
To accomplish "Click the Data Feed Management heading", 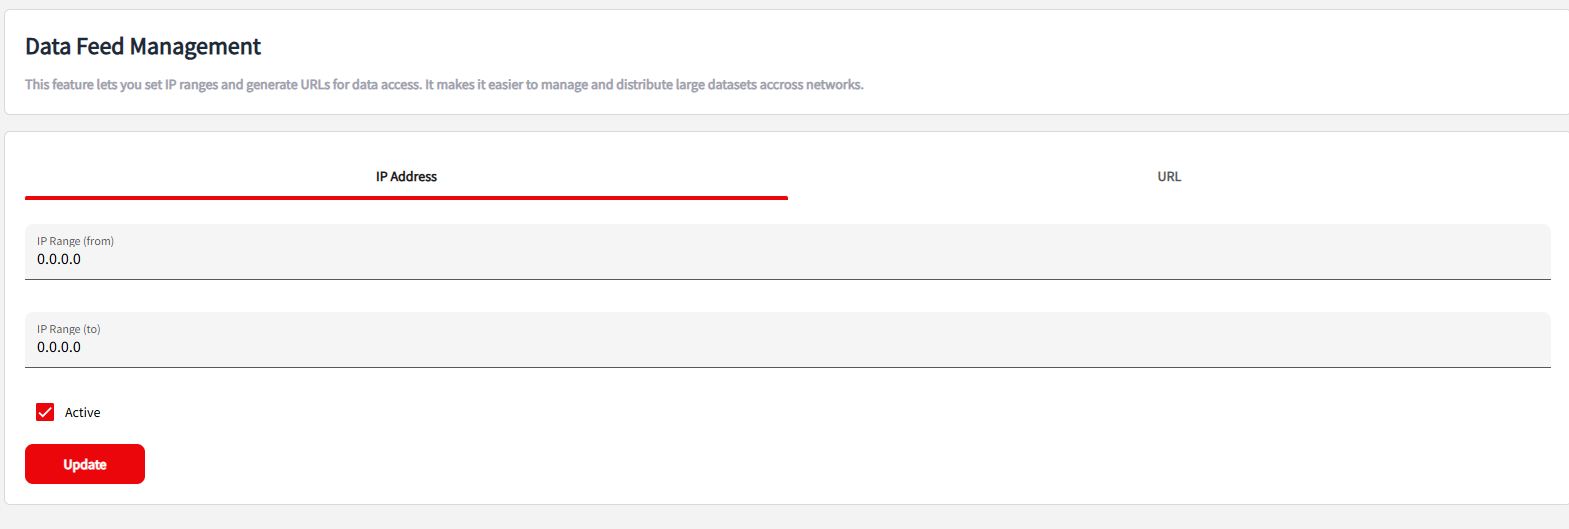I will (x=143, y=47).
